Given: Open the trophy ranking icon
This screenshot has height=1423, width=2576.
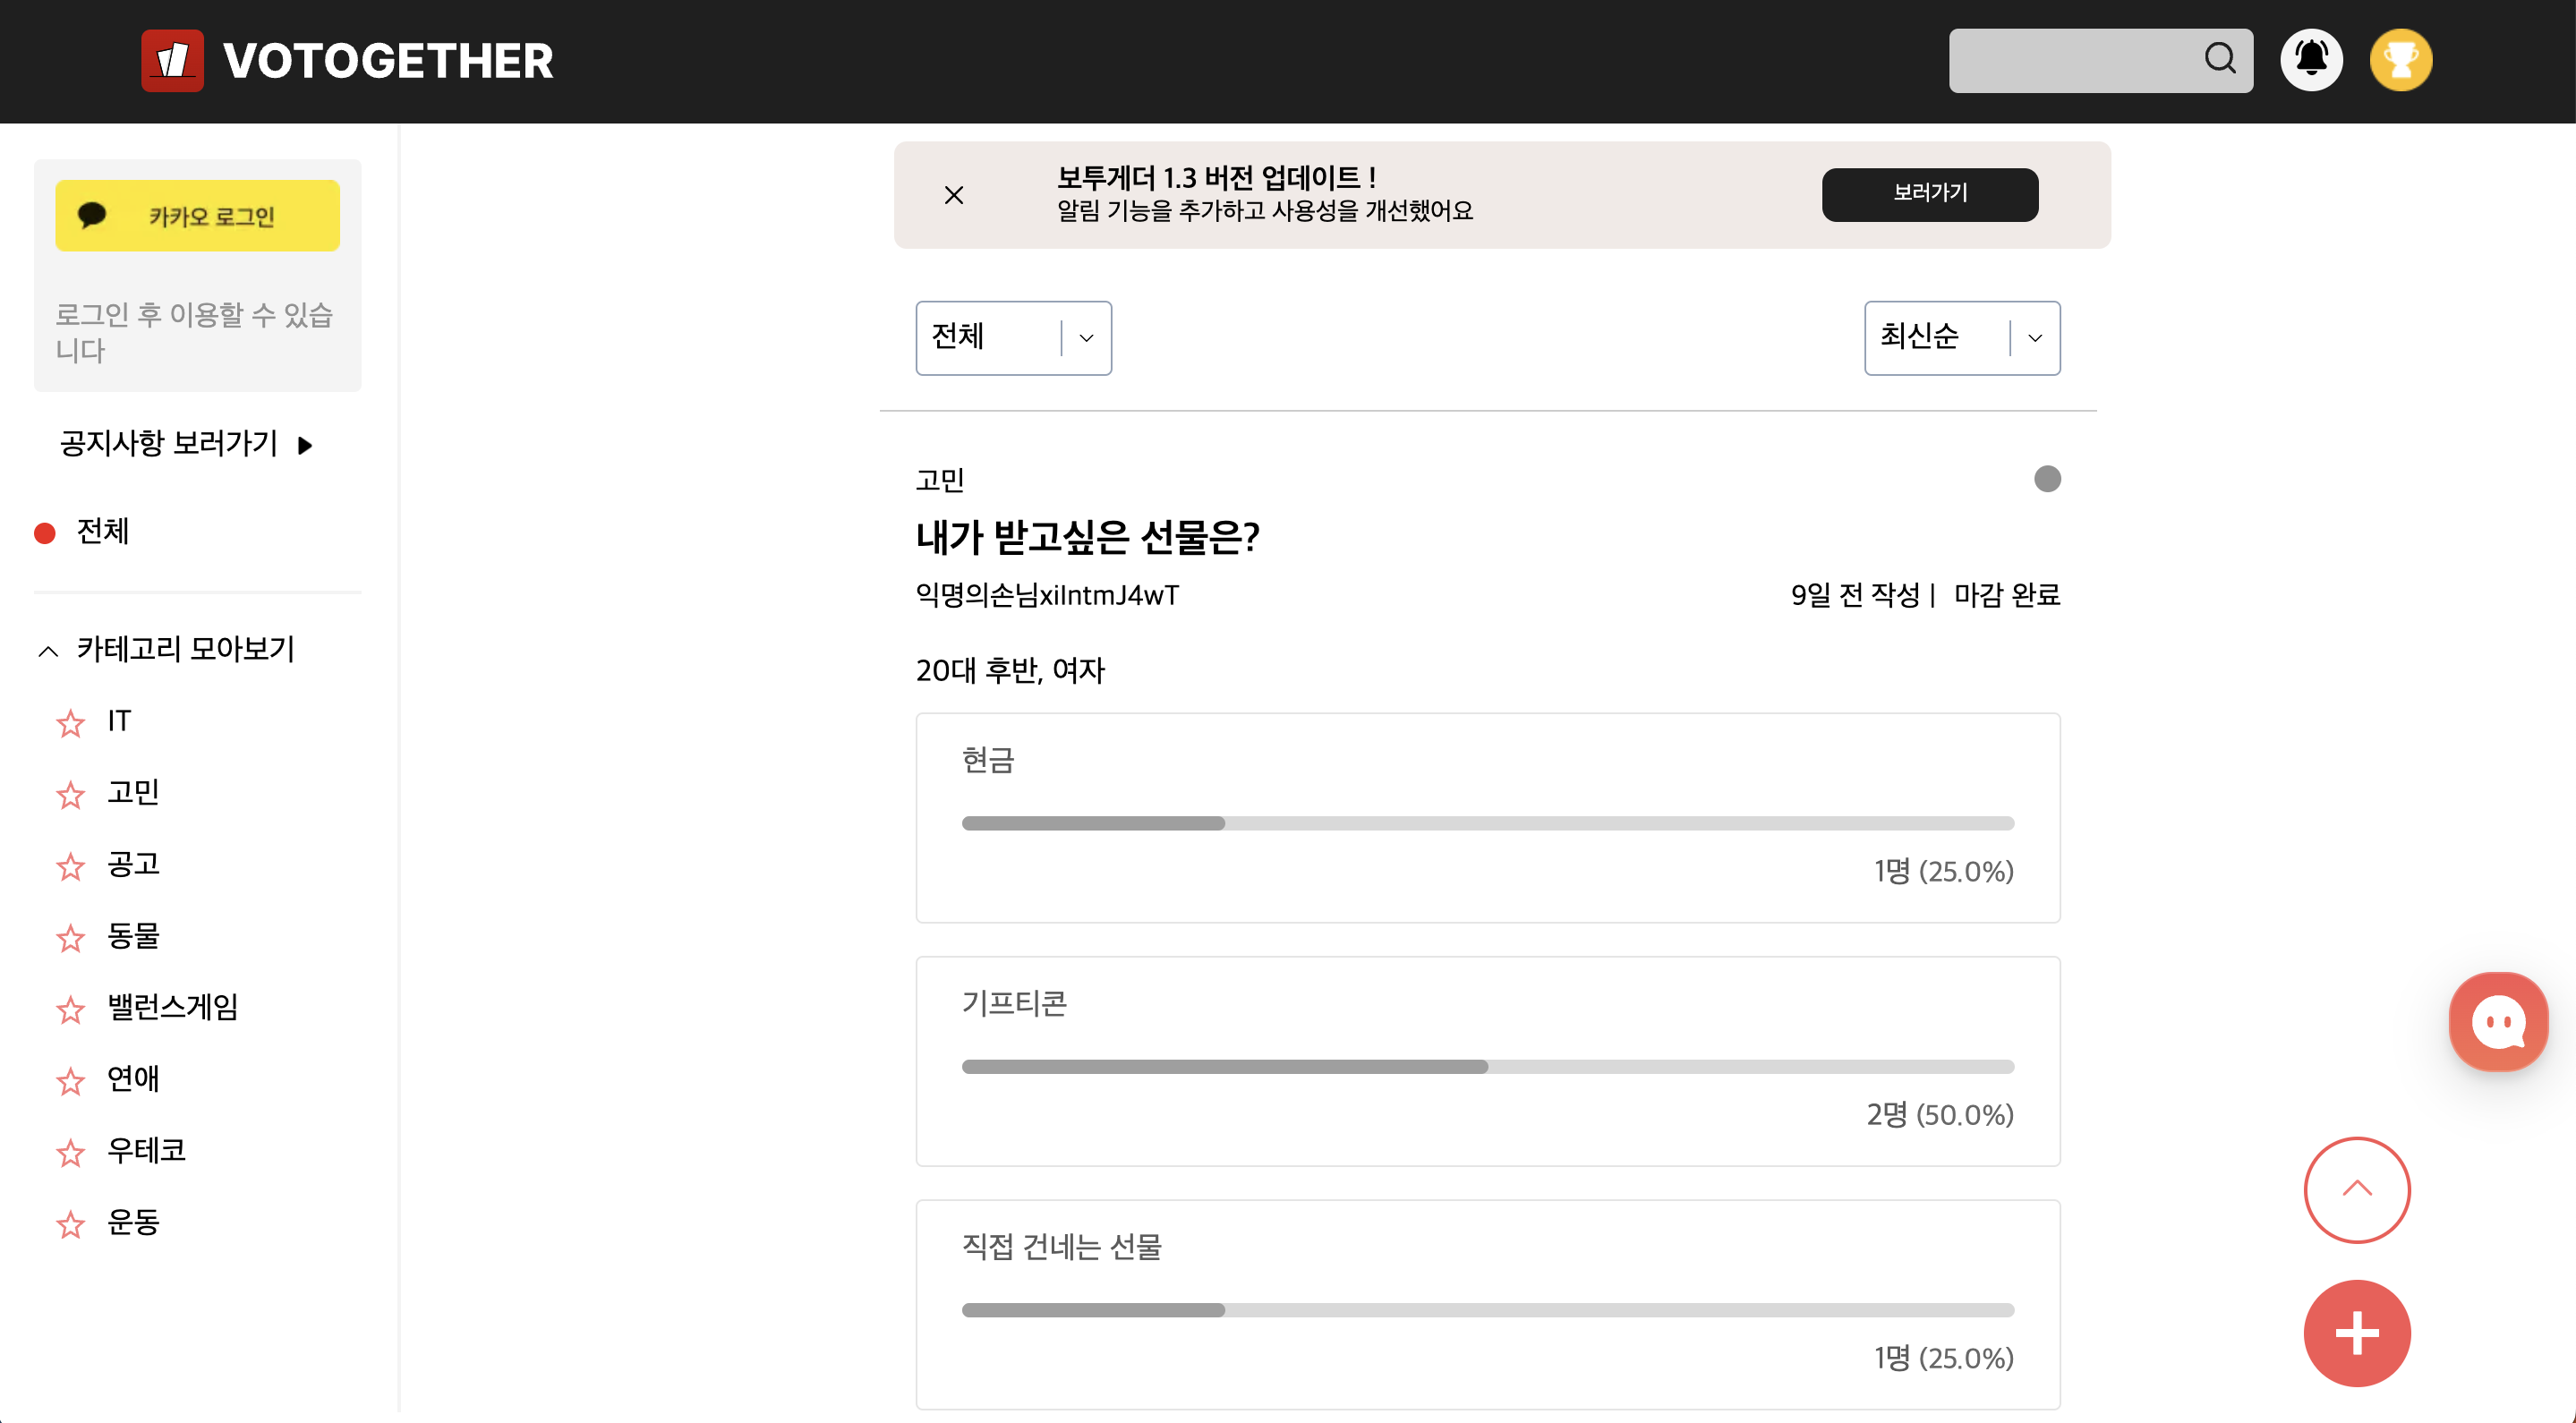Looking at the screenshot, I should [2400, 60].
